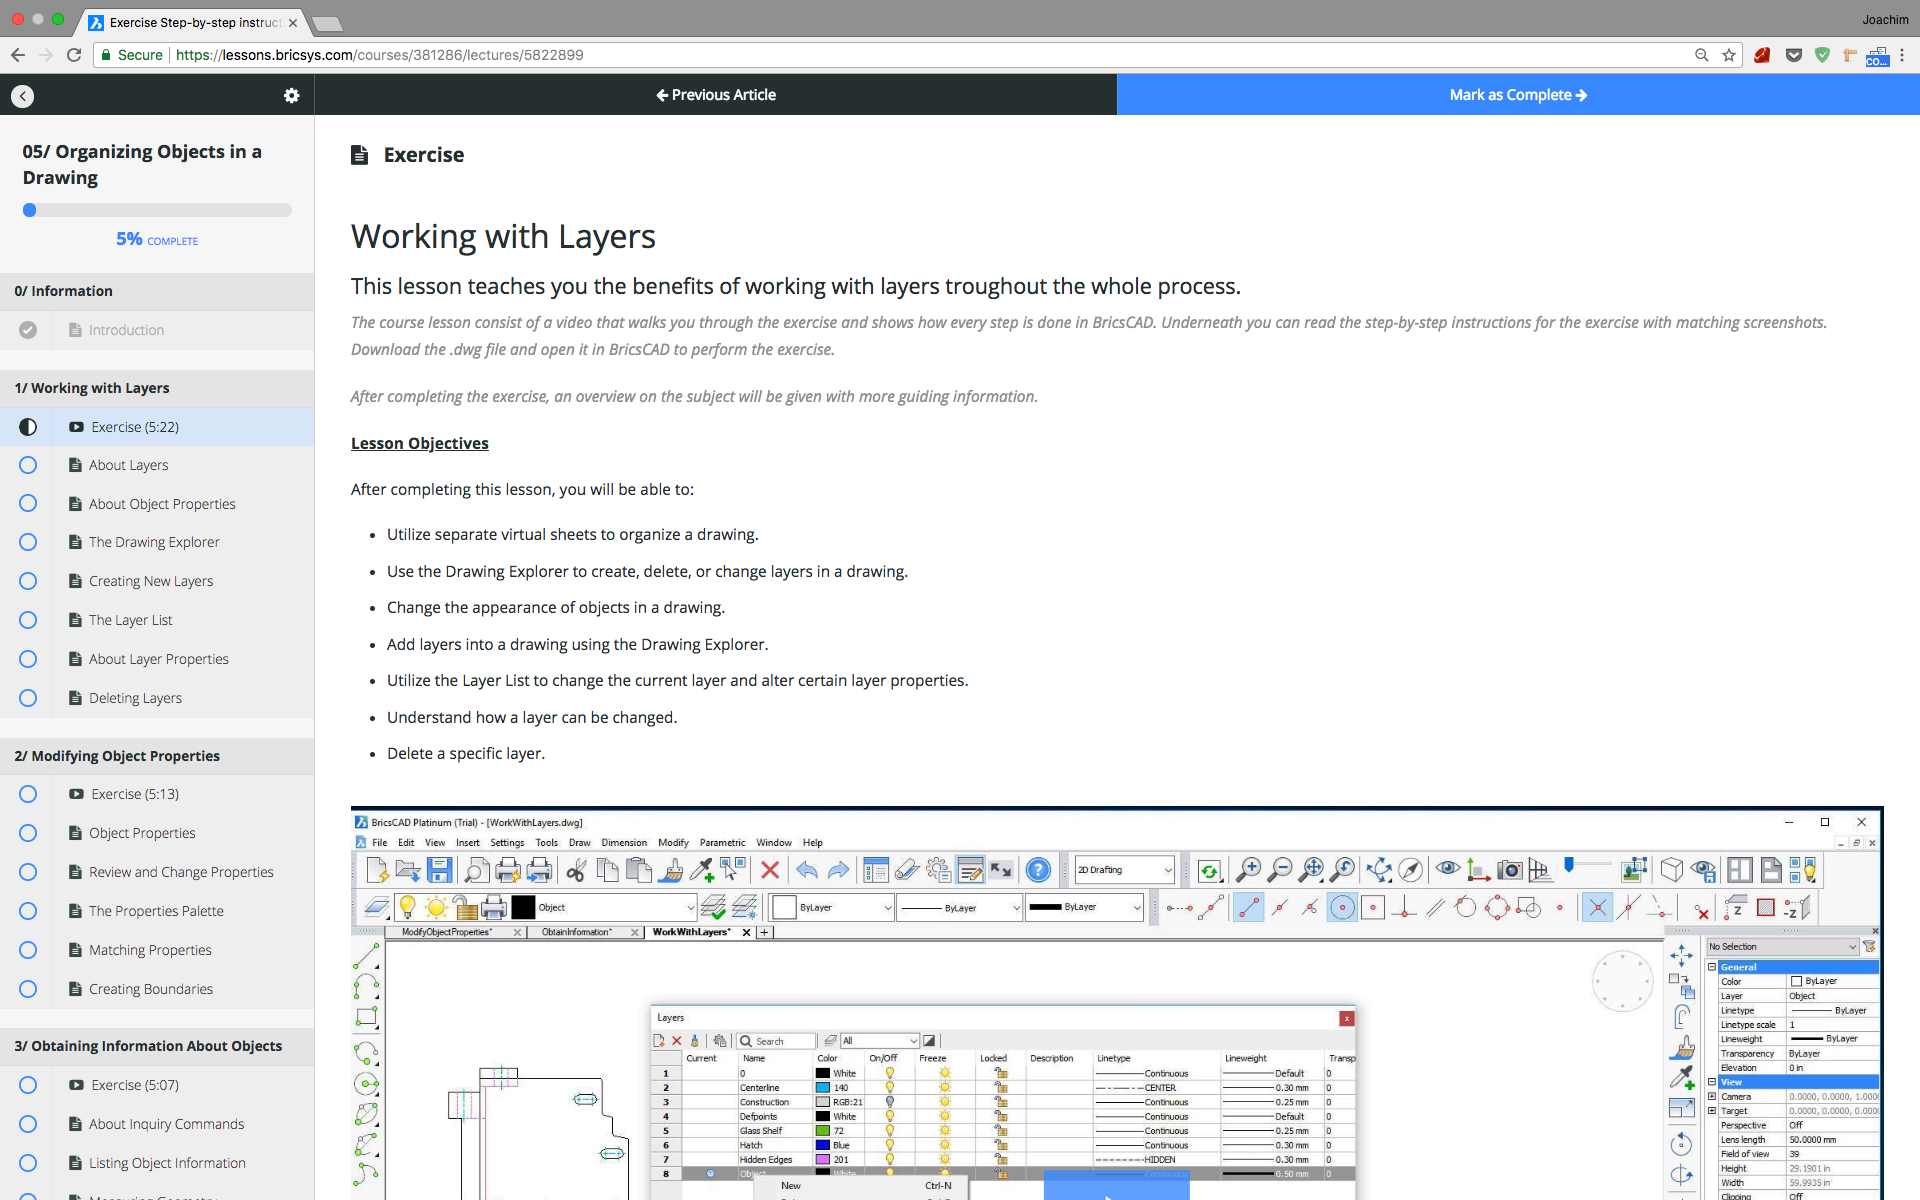The height and width of the screenshot is (1200, 1920).
Task: Open a new browser tab
Action: [x=327, y=23]
